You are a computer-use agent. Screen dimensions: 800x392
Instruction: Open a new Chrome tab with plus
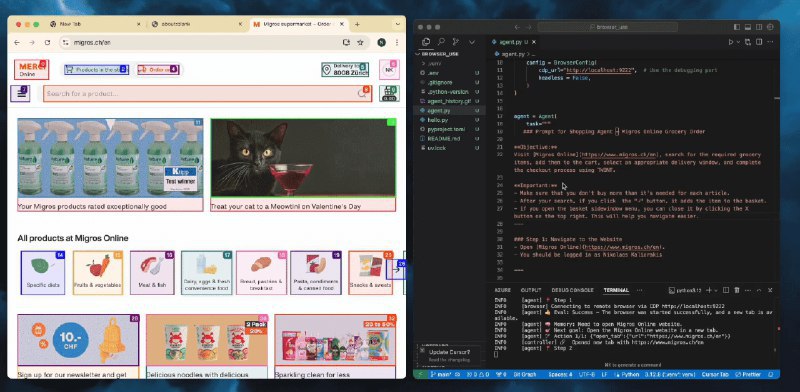[x=357, y=24]
